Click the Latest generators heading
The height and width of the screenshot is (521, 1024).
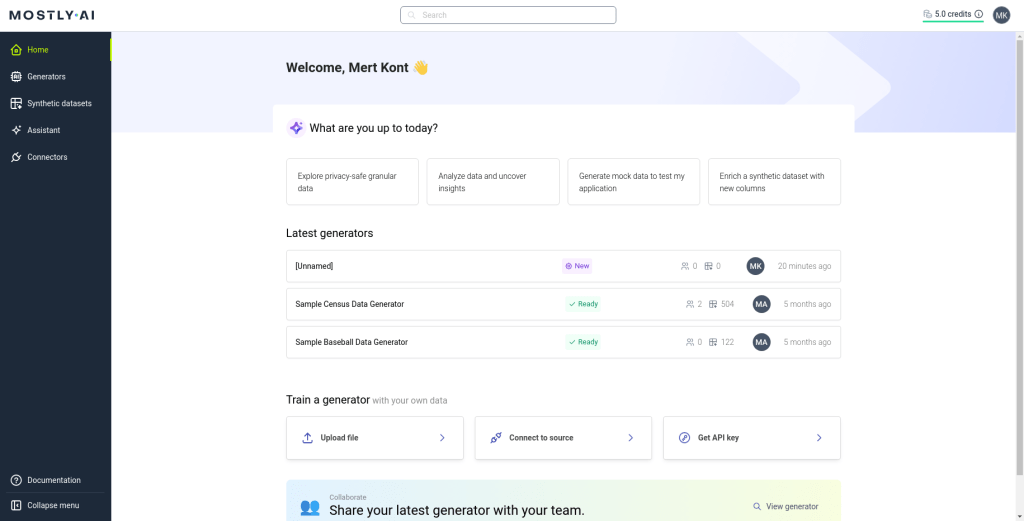pos(330,233)
